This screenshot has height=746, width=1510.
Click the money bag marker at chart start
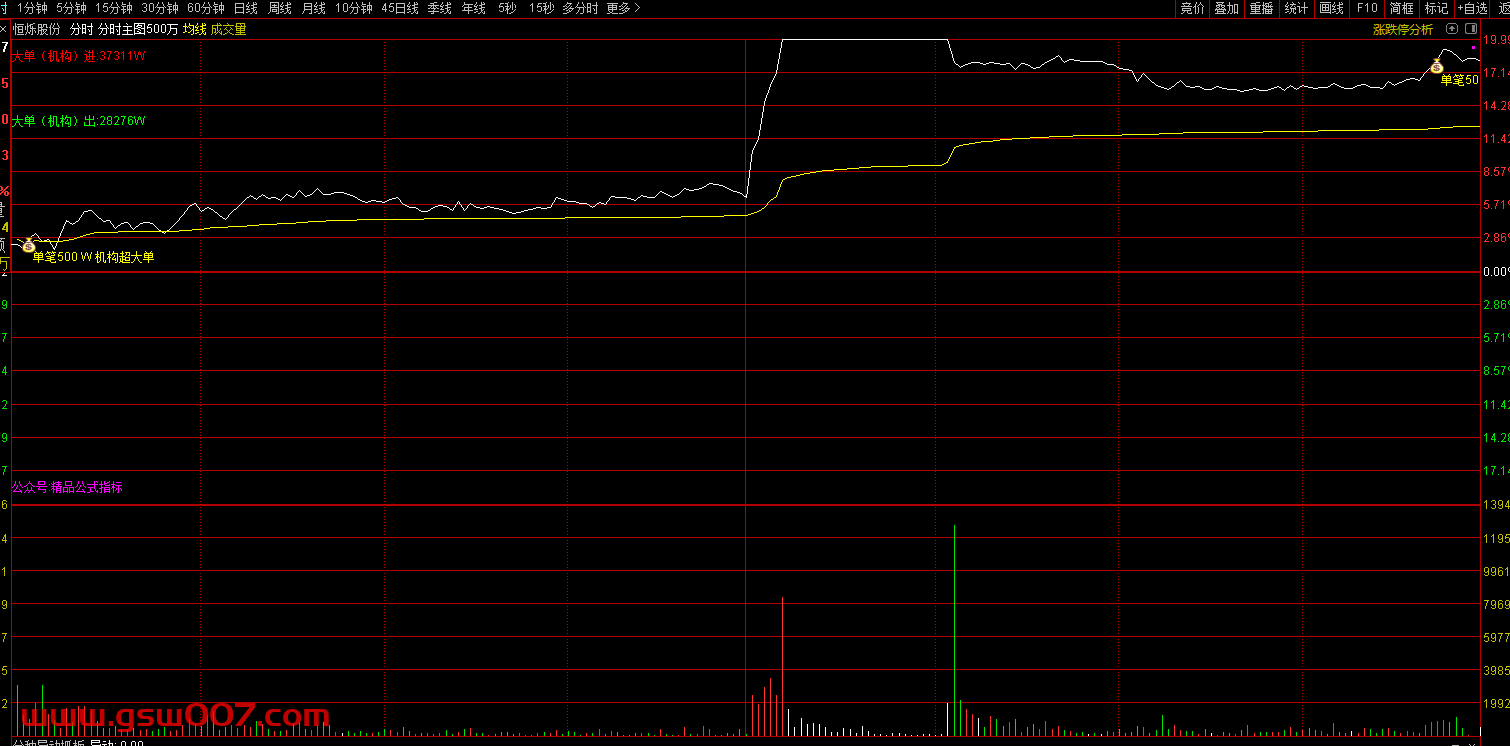29,245
